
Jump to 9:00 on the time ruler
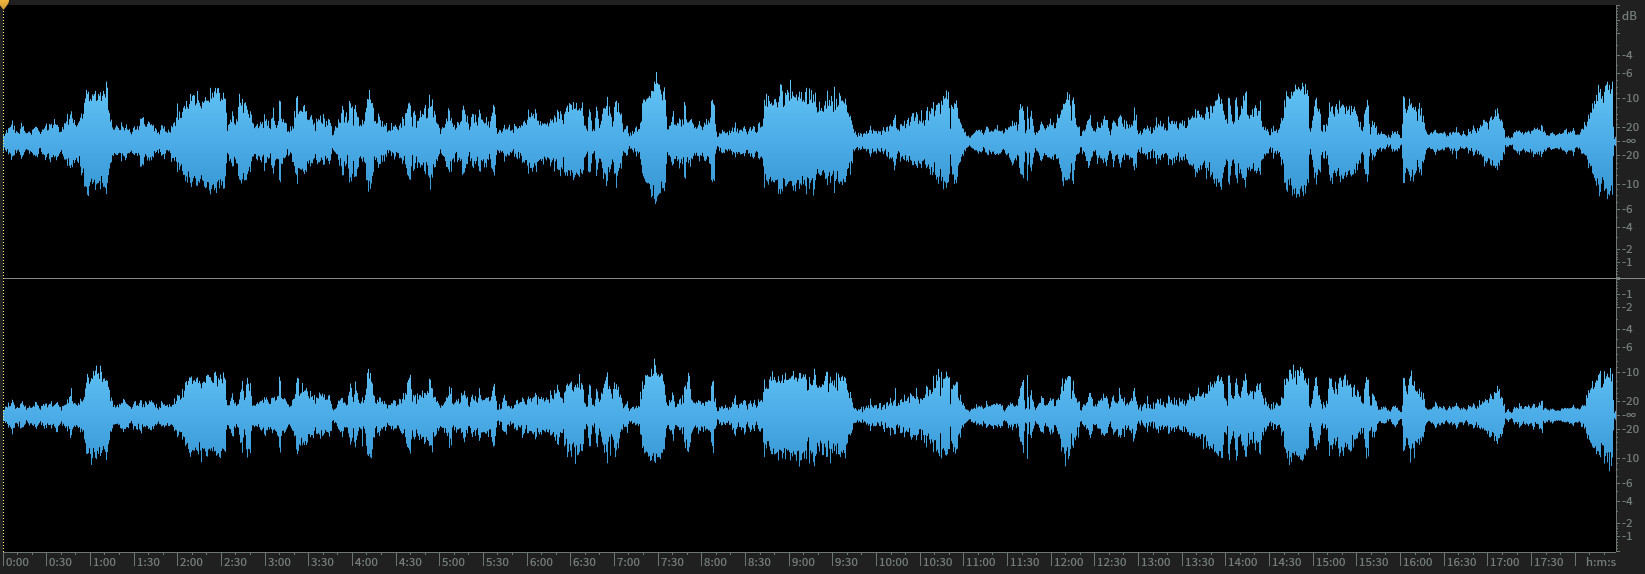[x=802, y=562]
